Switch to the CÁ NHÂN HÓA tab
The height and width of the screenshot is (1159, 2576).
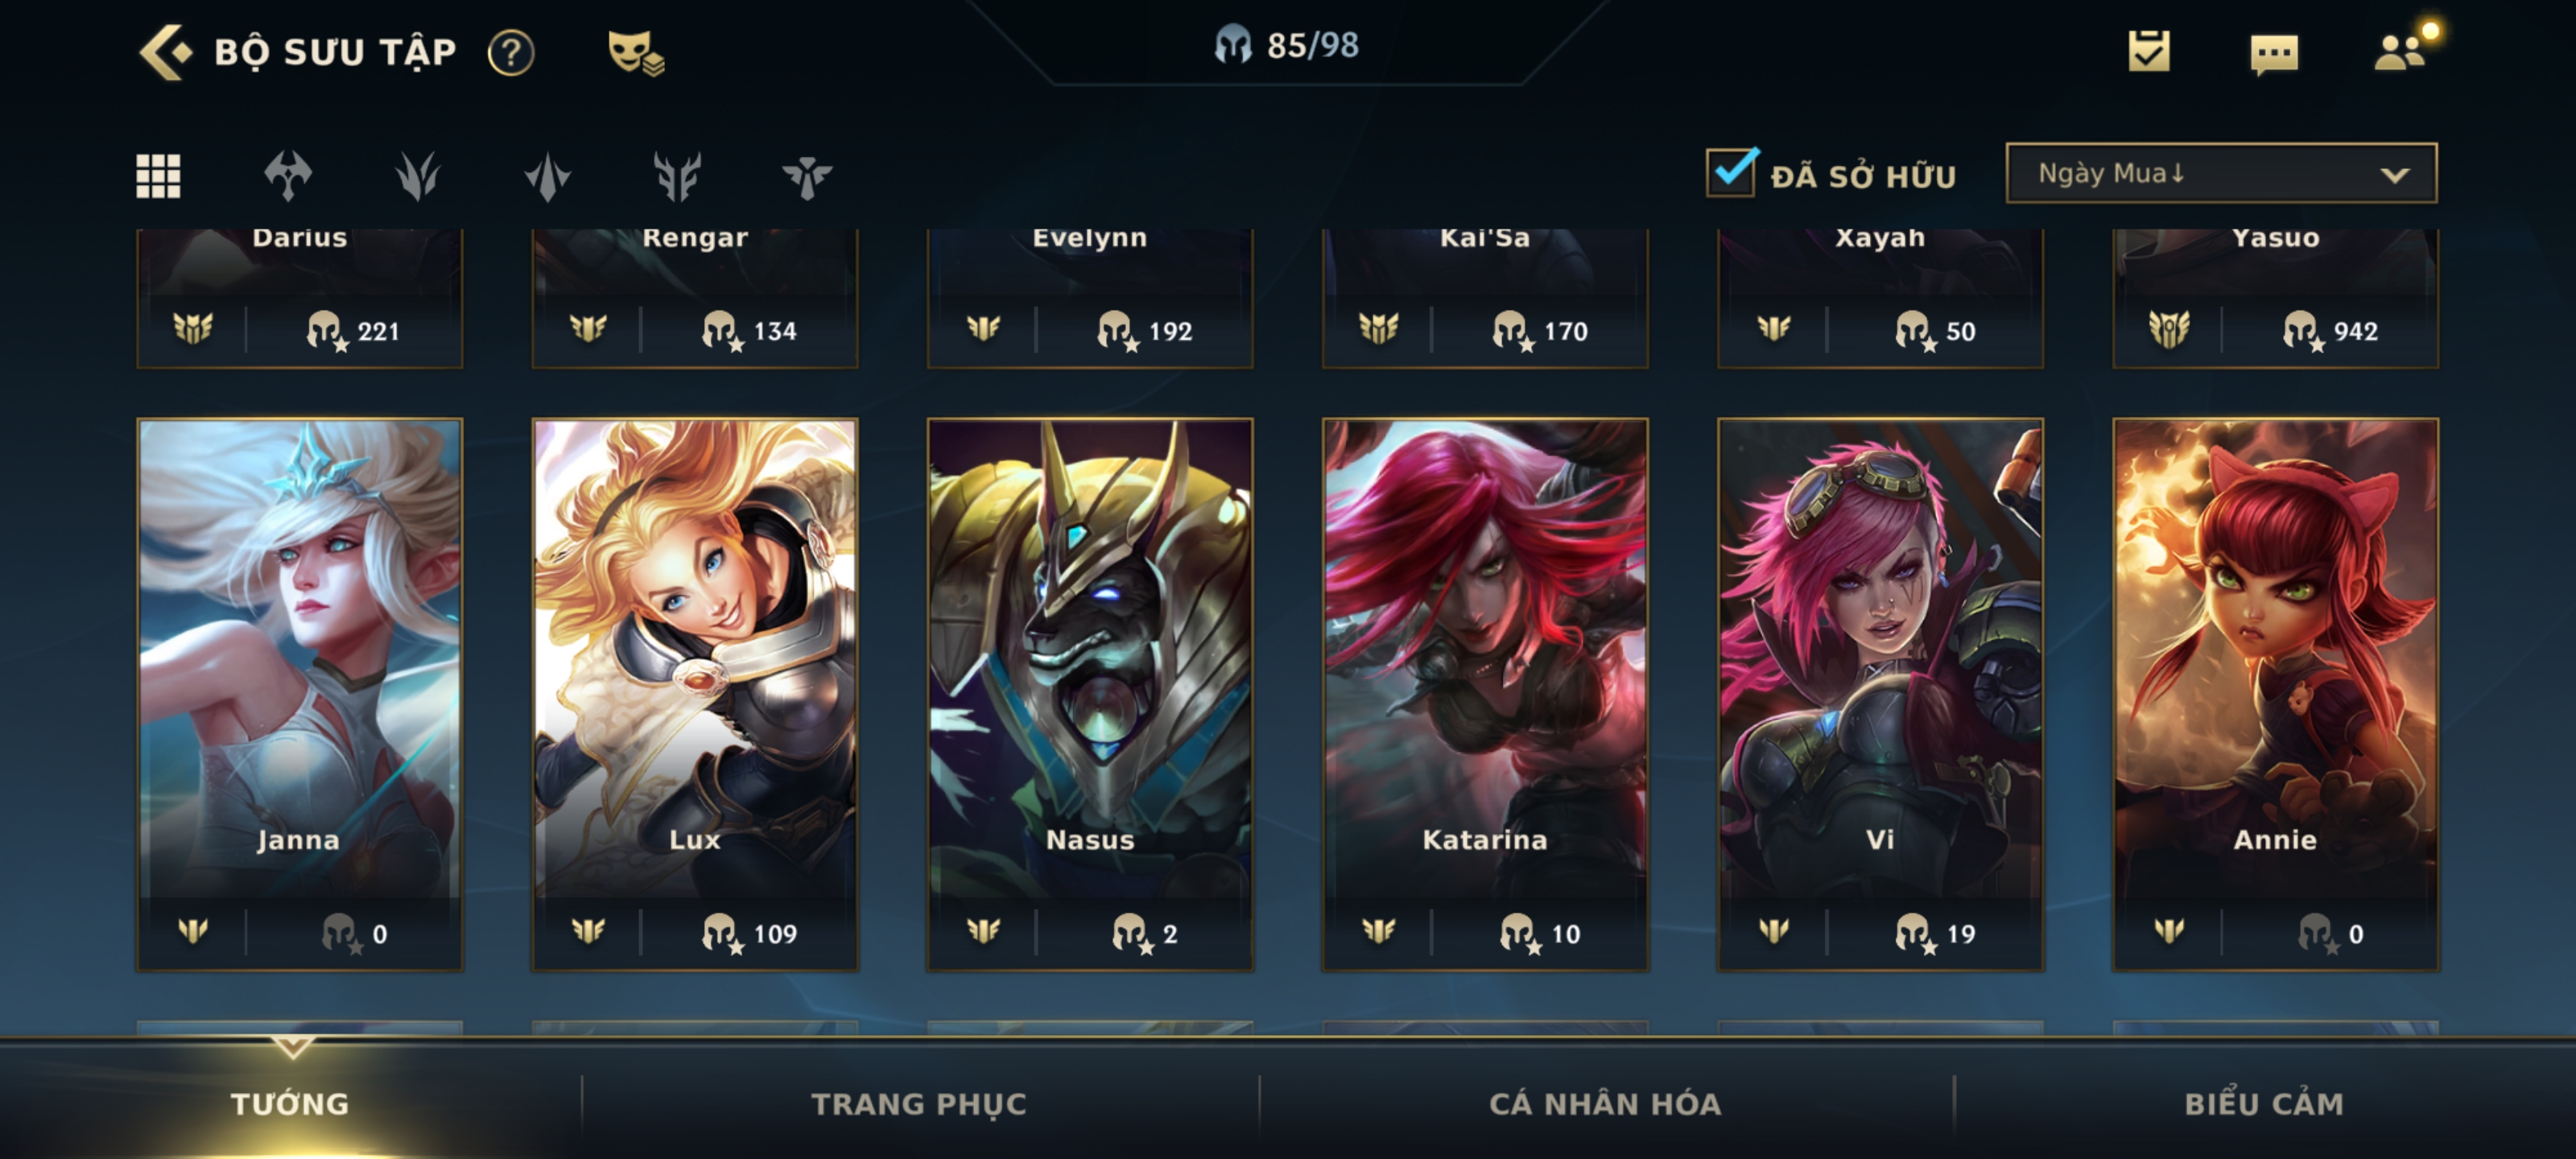(x=1605, y=1103)
